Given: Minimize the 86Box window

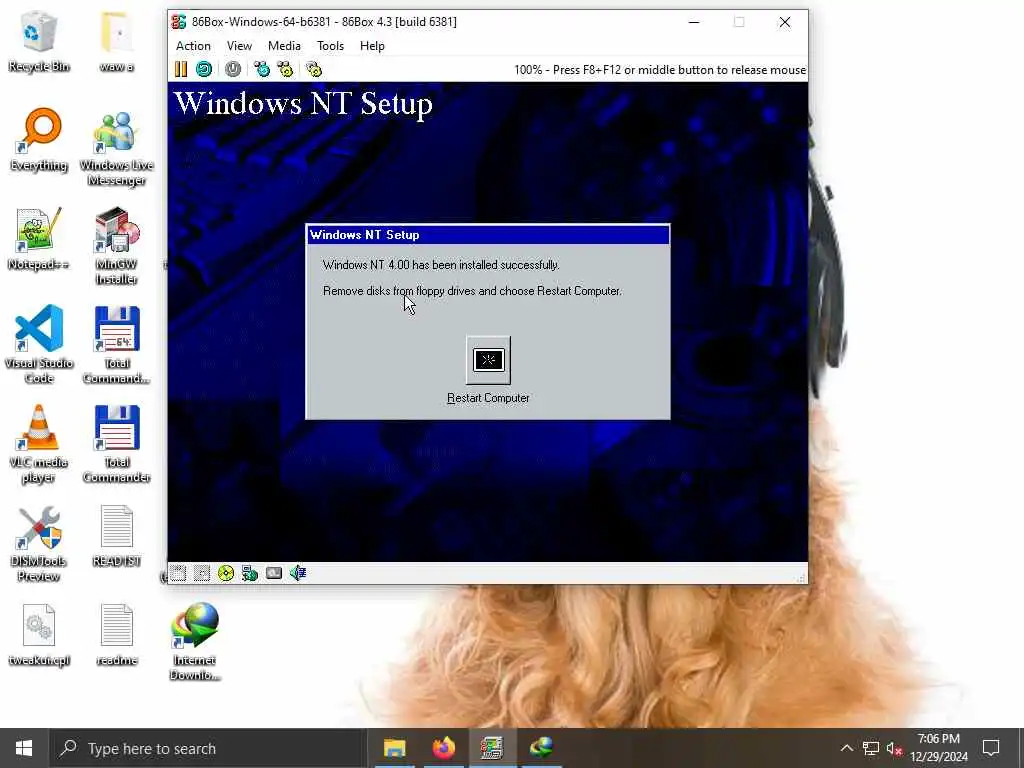Looking at the screenshot, I should [x=694, y=22].
